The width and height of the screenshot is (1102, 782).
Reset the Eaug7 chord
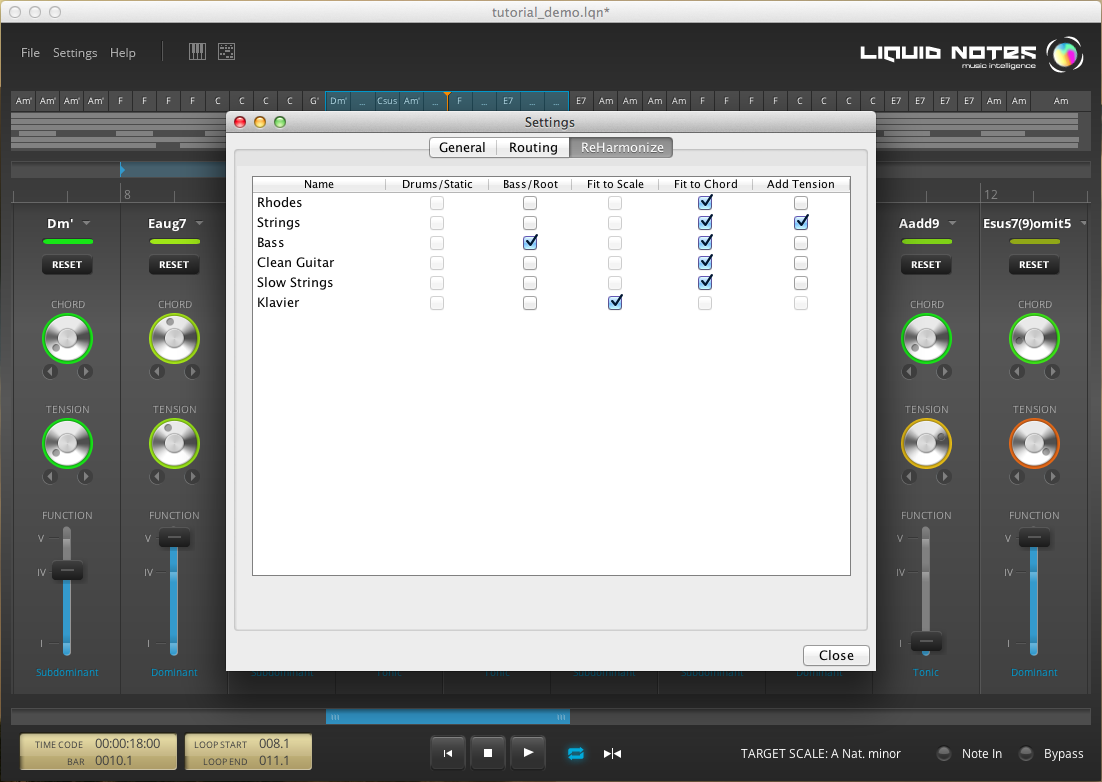(174, 264)
